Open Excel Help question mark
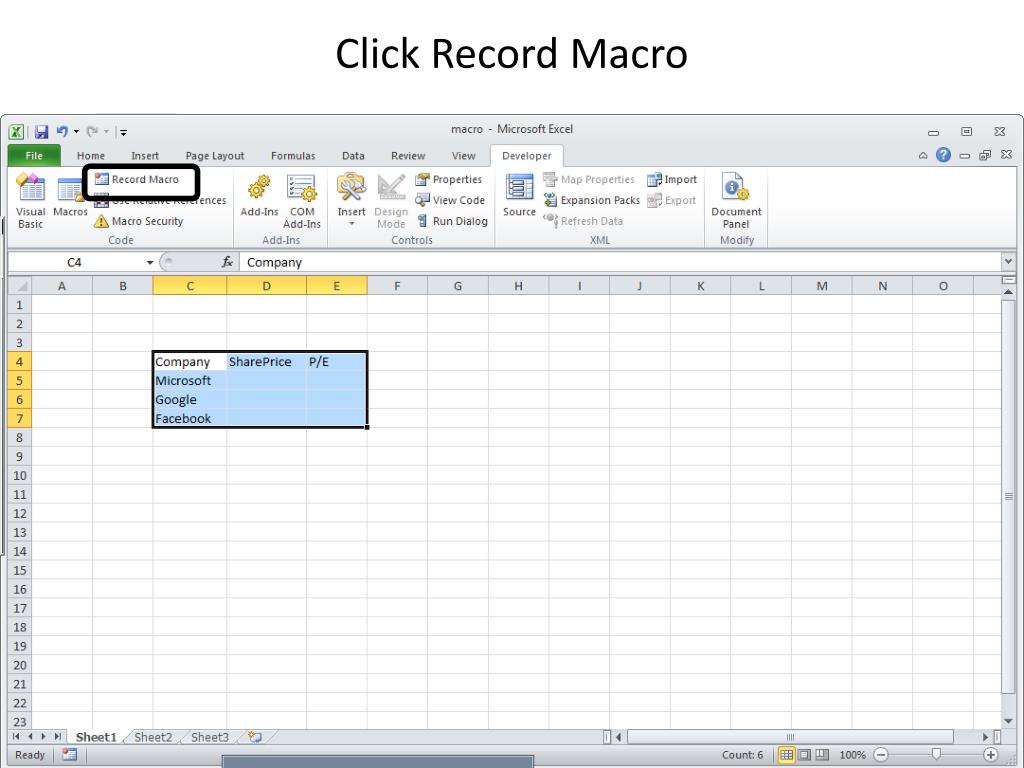This screenshot has height=768, width=1024. (x=943, y=155)
